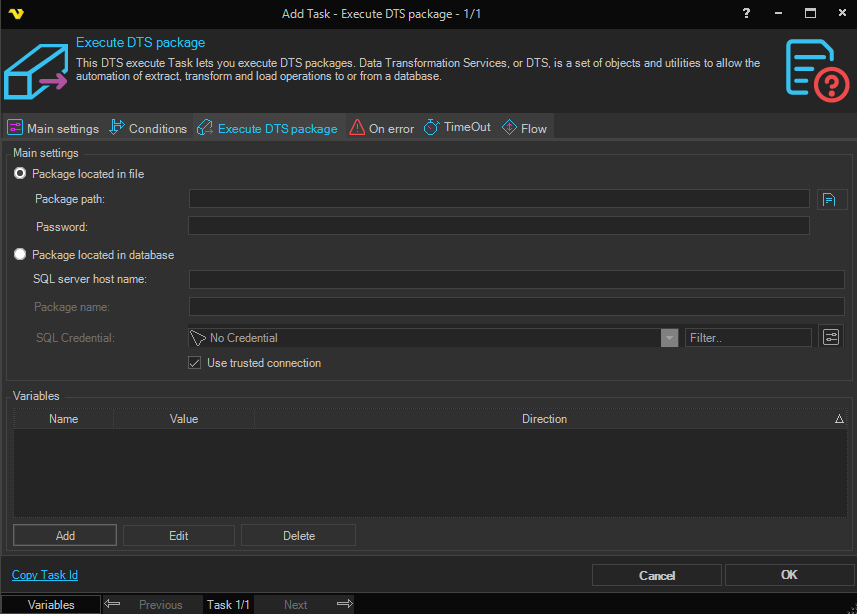Image resolution: width=857 pixels, height=614 pixels.
Task: Toggle Use trusted connection checkbox
Action: click(195, 363)
